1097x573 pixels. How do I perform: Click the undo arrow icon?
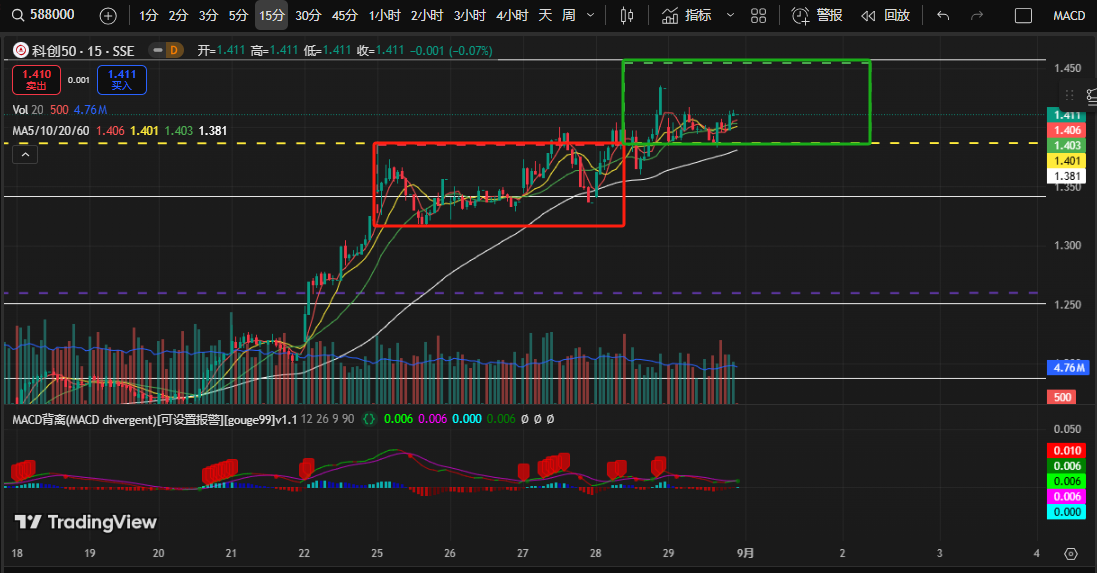(x=943, y=15)
